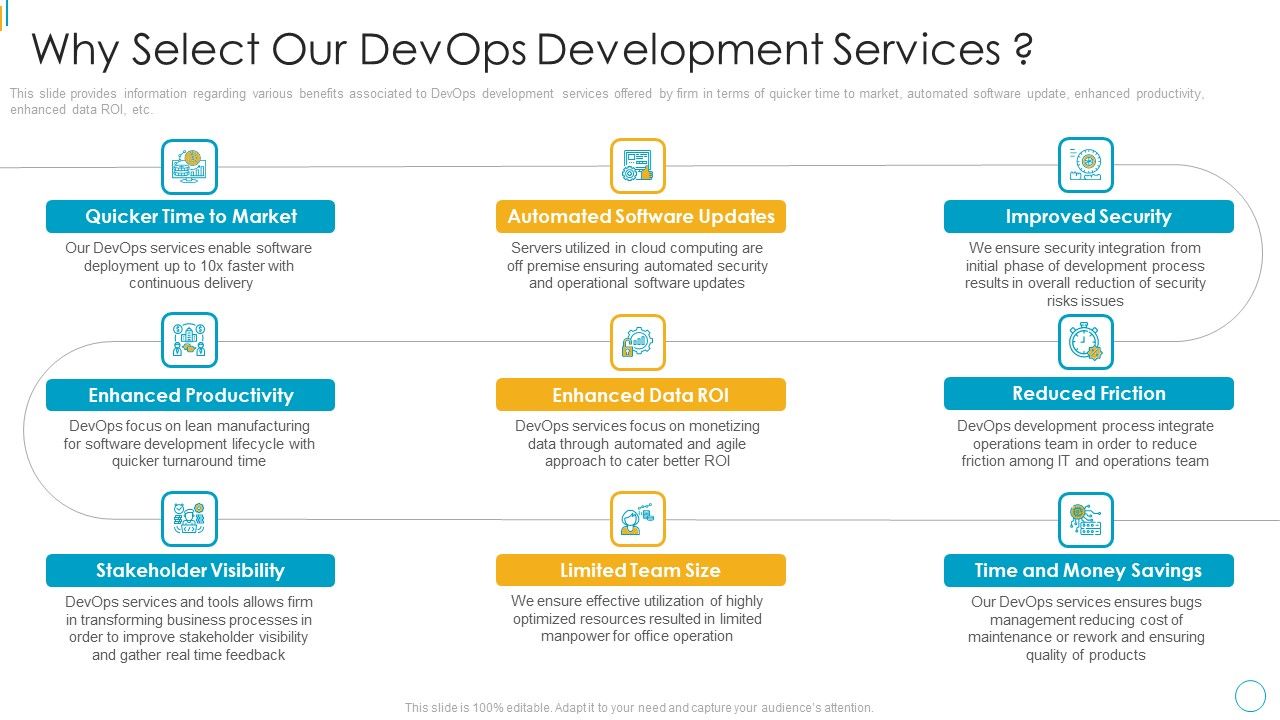Screen dimensions: 1280x720
Task: Click the Enhanced Data ROI gear-lock icon
Action: click(x=638, y=343)
